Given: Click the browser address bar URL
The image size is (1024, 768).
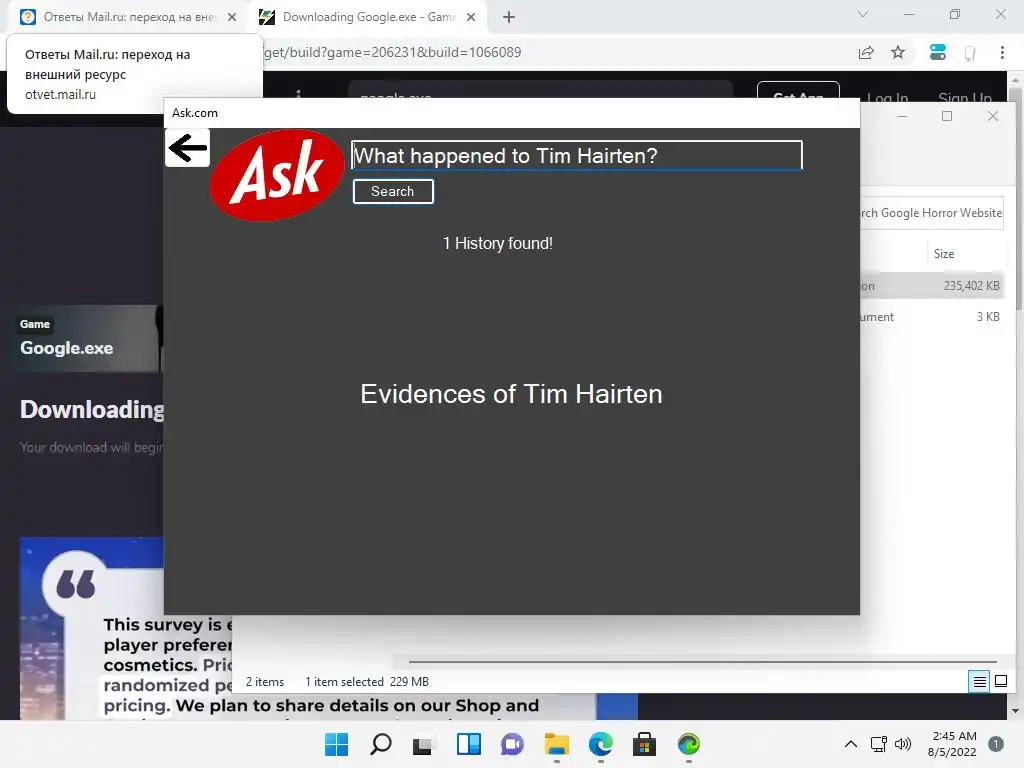Looking at the screenshot, I should pos(392,52).
